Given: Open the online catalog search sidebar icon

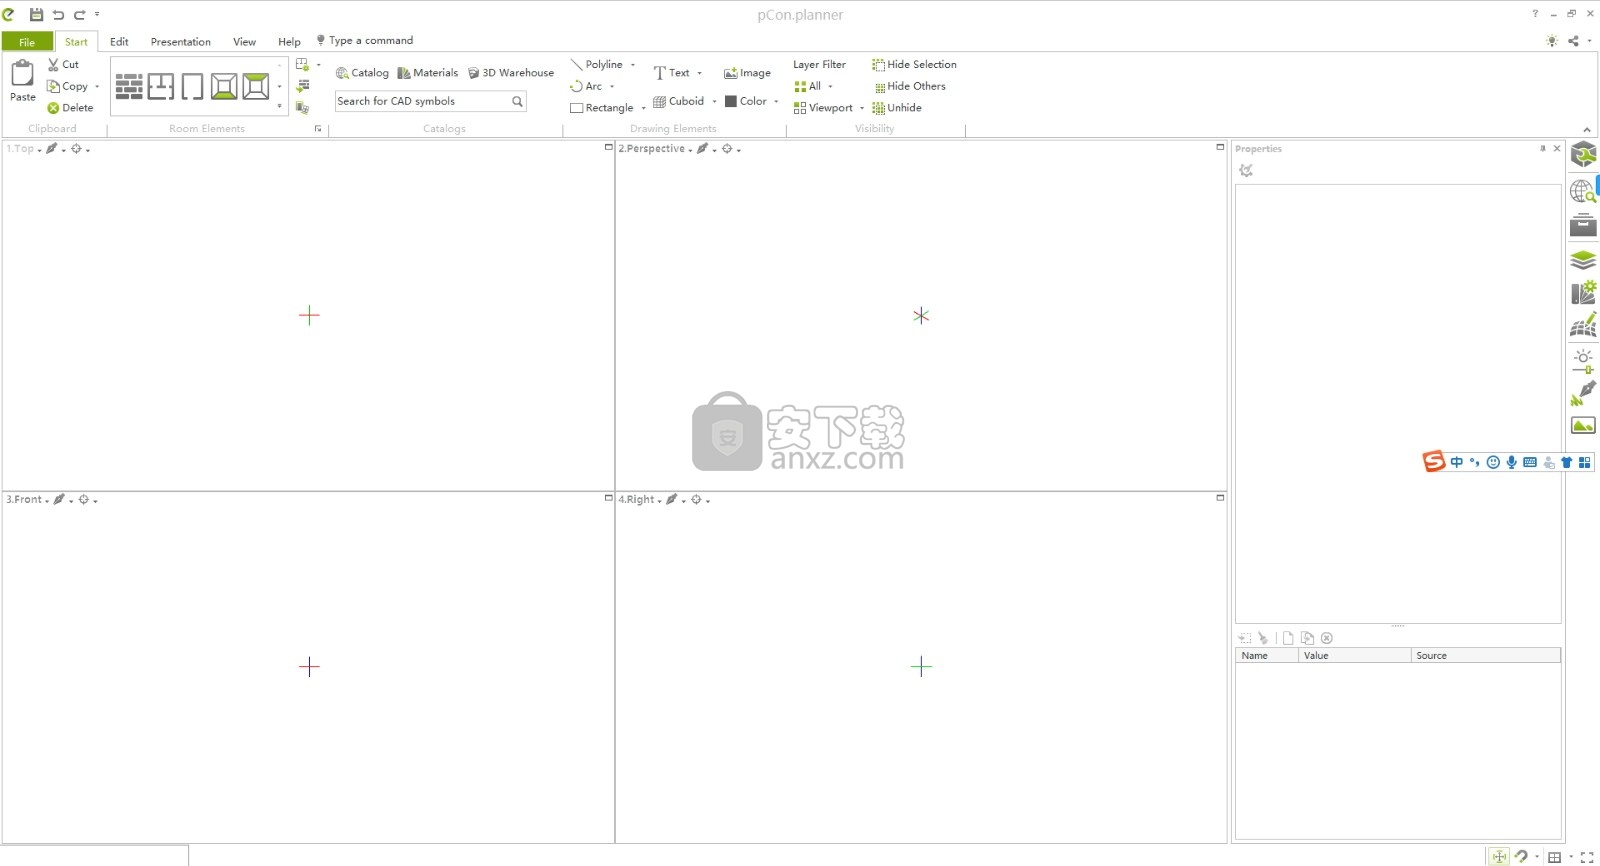Looking at the screenshot, I should coord(1583,190).
